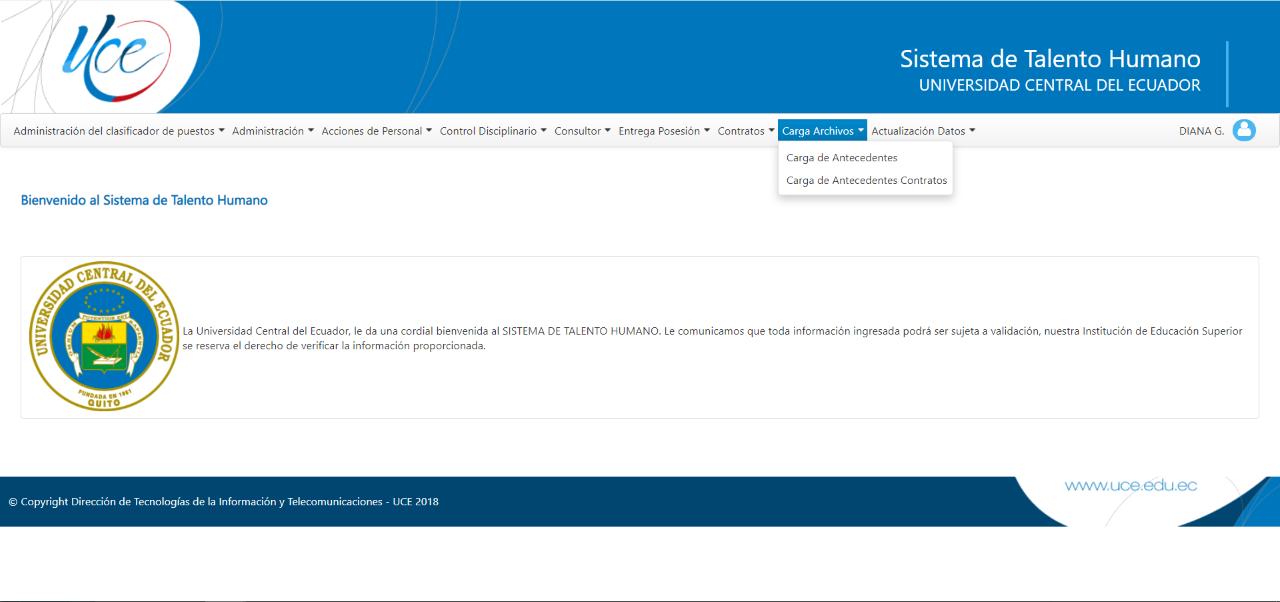The width and height of the screenshot is (1280, 602).
Task: Click the welcome paragraph about SISTEMA DE TALENTO HUMANO
Action: [x=713, y=338]
